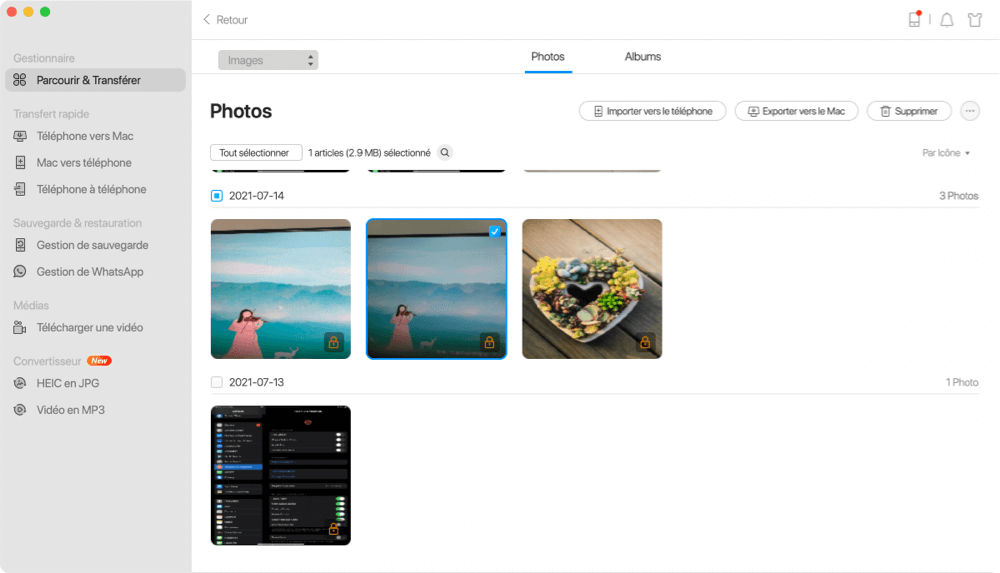Switch to the Albums tab
The width and height of the screenshot is (1000, 573).
pos(643,57)
